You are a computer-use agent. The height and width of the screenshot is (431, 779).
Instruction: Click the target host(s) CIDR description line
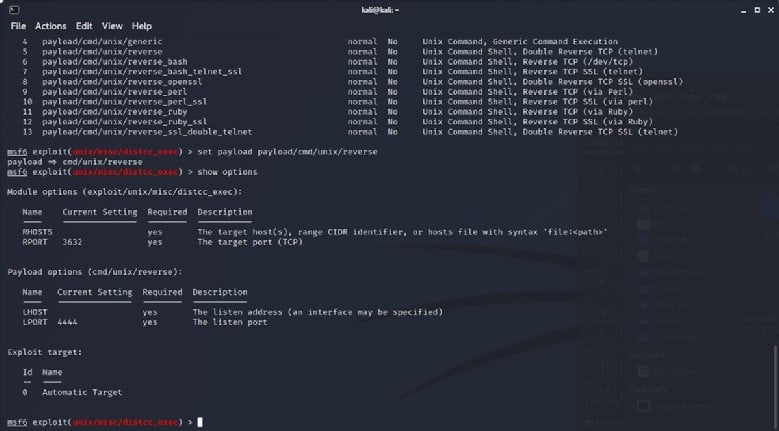403,232
